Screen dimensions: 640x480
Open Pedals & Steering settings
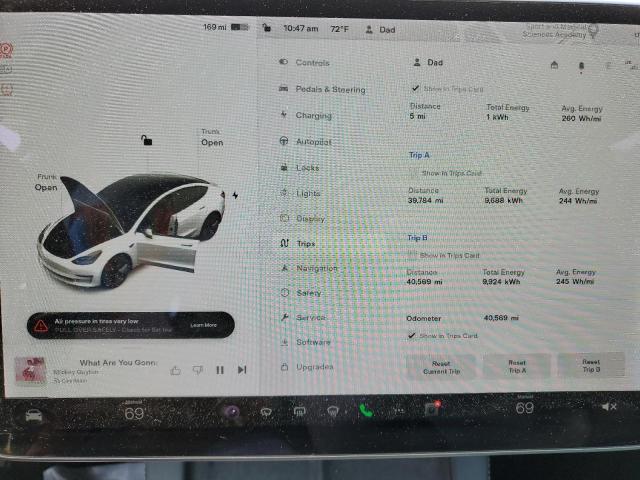[x=322, y=89]
